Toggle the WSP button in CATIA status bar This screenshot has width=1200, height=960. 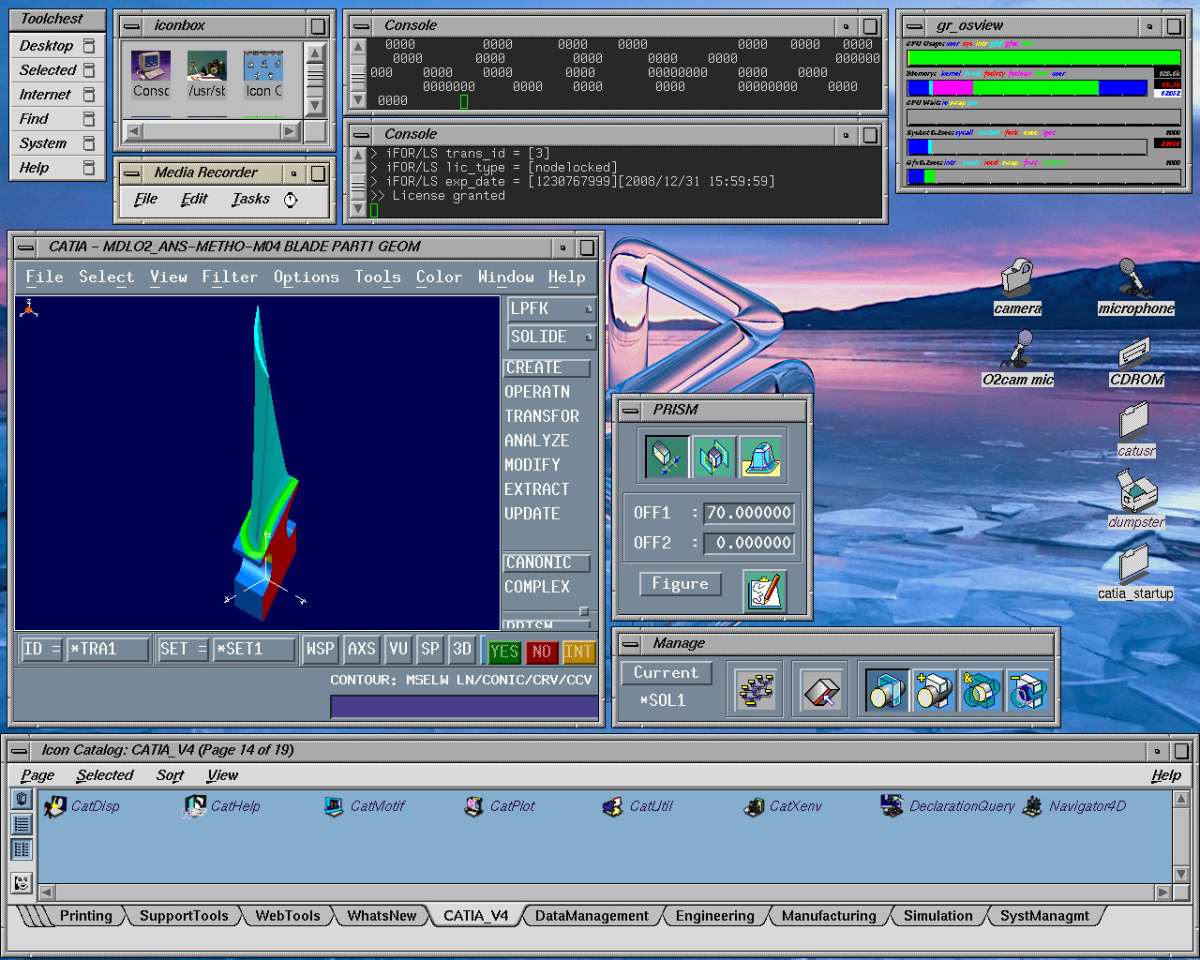pyautogui.click(x=320, y=650)
